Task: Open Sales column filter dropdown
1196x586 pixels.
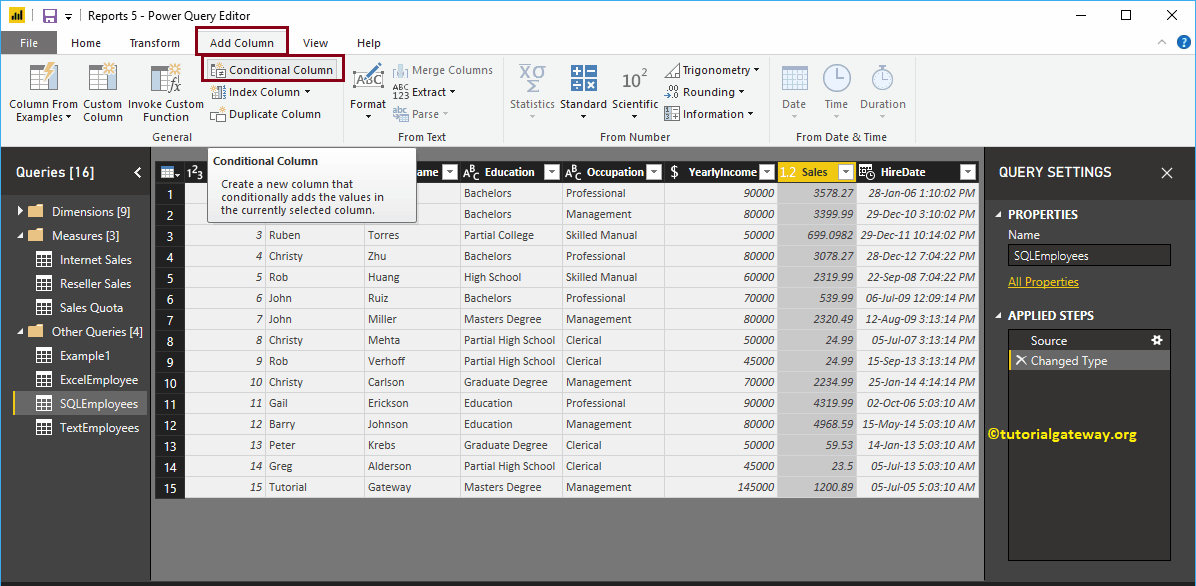Action: pyautogui.click(x=844, y=172)
